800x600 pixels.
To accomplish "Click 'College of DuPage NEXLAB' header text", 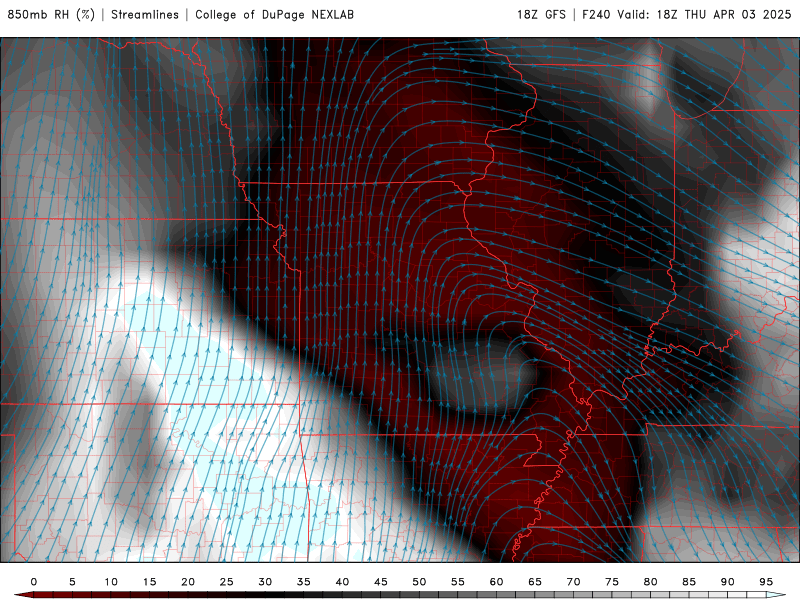I will (274, 15).
